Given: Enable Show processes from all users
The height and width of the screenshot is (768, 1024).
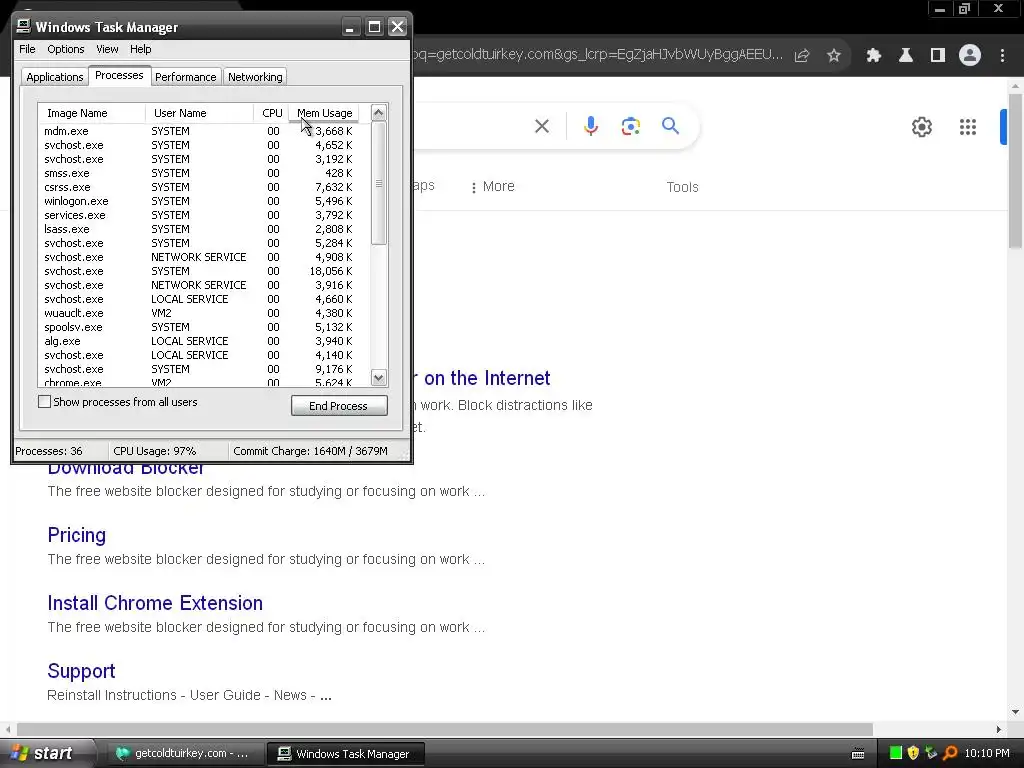Looking at the screenshot, I should point(44,402).
